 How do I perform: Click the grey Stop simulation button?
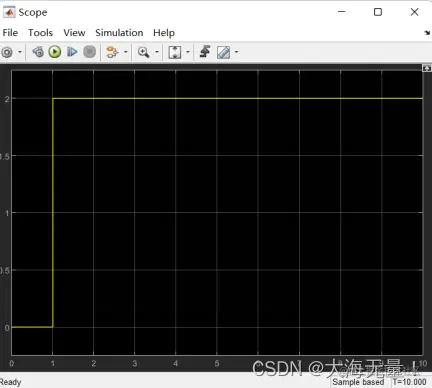(x=89, y=52)
